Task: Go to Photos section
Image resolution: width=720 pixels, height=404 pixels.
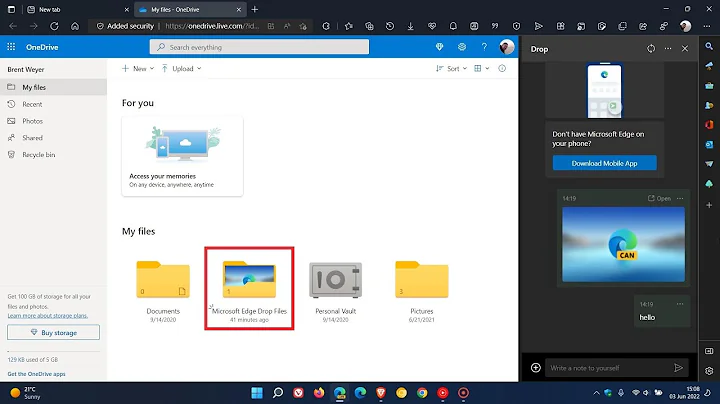Action: (x=53, y=121)
